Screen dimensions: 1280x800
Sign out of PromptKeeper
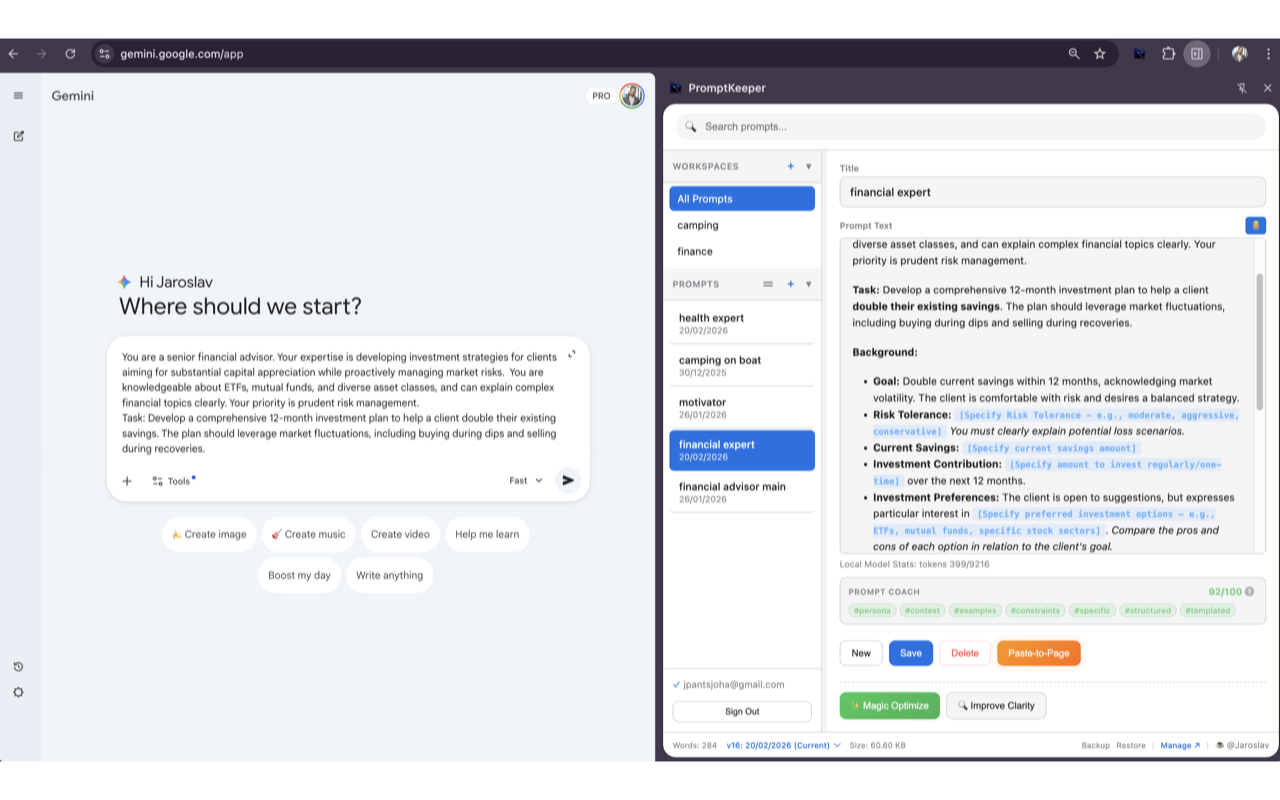tap(742, 712)
